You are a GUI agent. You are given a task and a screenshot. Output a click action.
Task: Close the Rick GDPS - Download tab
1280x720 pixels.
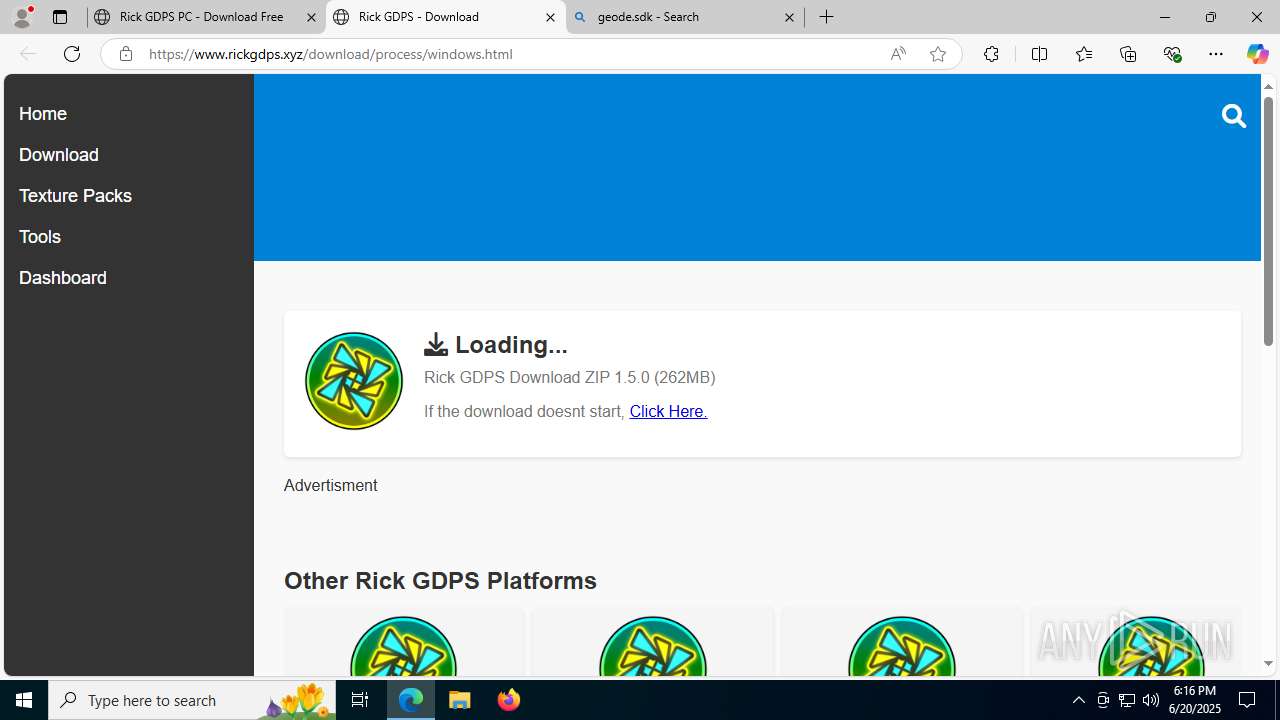(550, 17)
